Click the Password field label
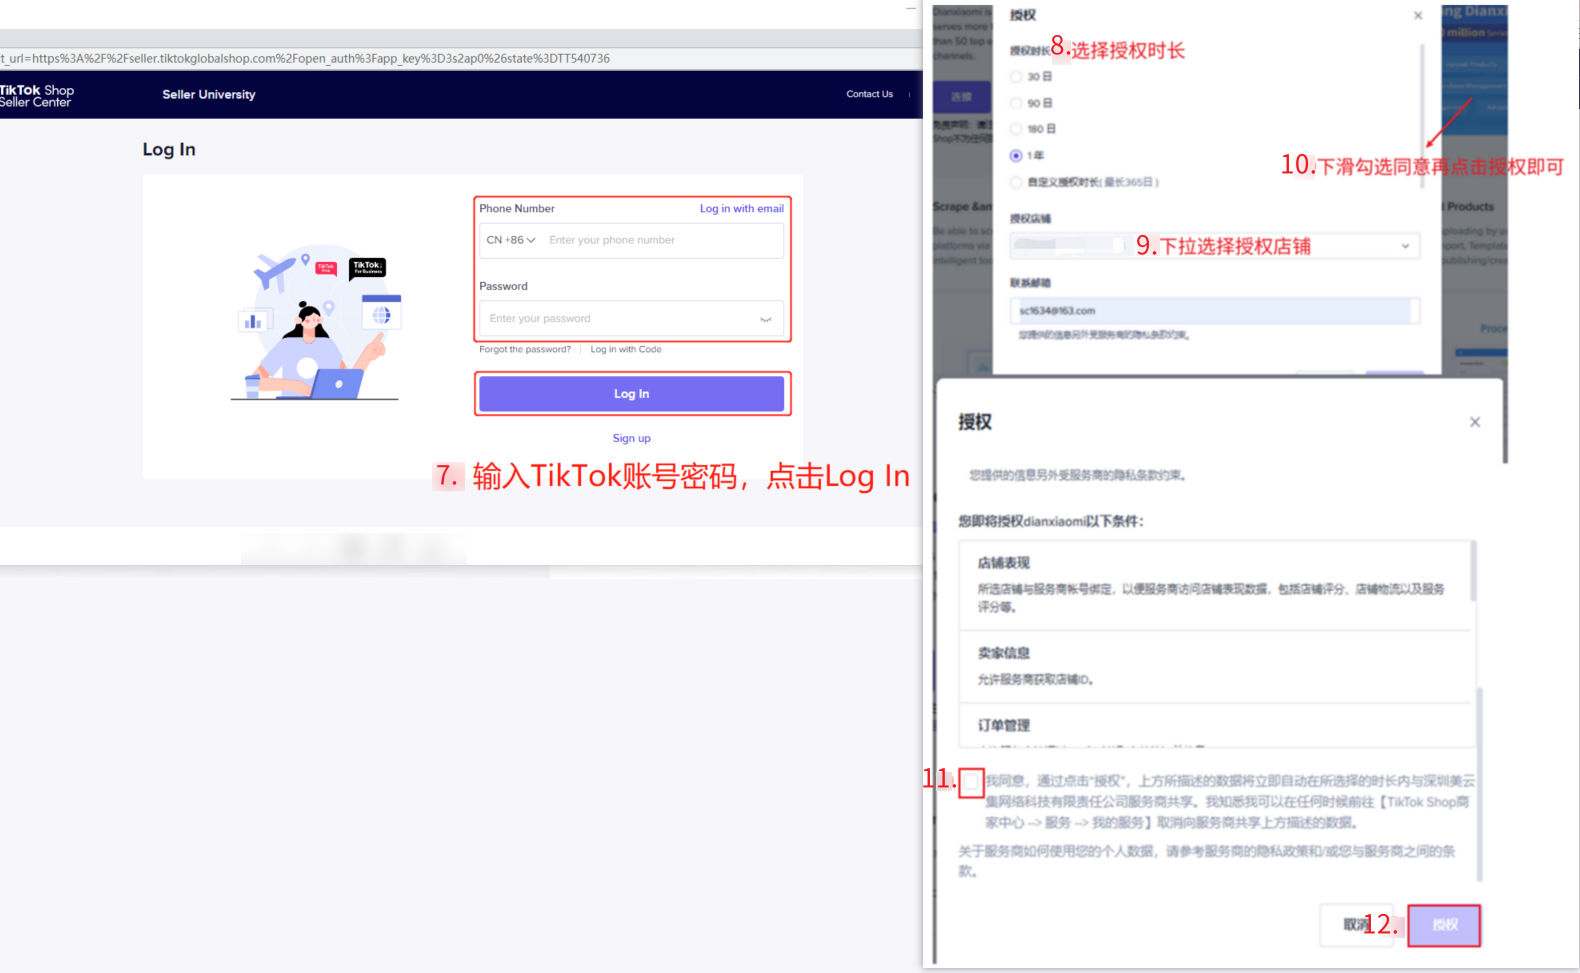This screenshot has height=973, width=1580. pyautogui.click(x=503, y=286)
